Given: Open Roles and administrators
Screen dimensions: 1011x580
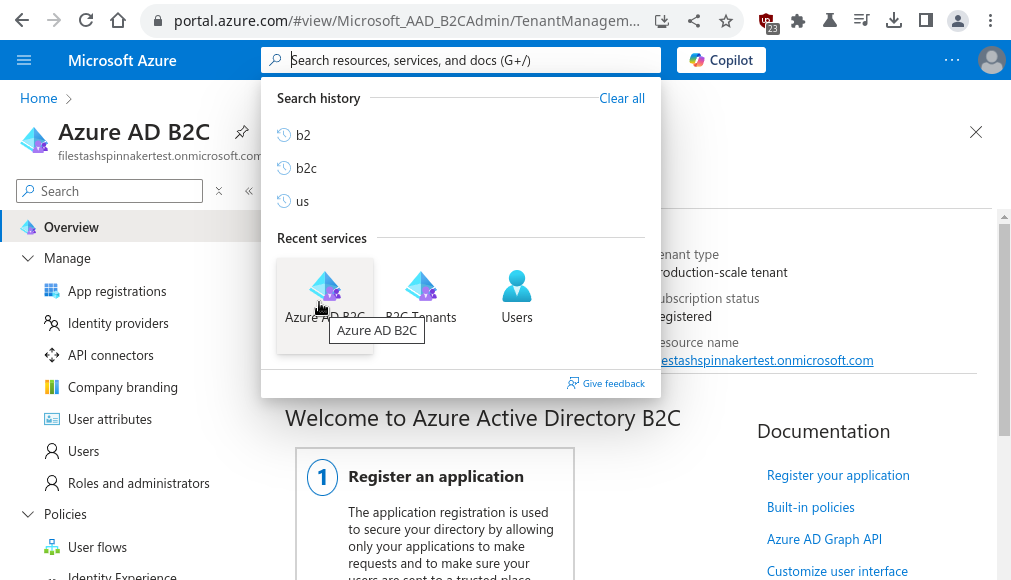Looking at the screenshot, I should point(139,483).
